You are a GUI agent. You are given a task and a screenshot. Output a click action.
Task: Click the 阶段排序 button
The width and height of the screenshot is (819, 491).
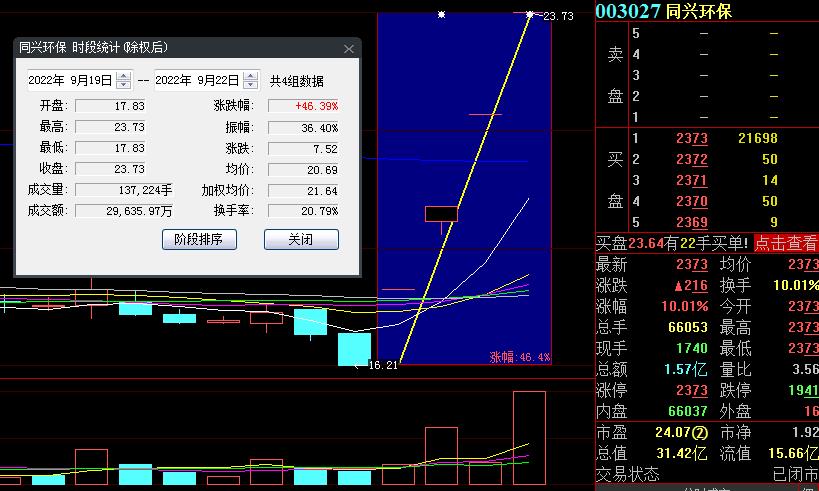point(198,240)
